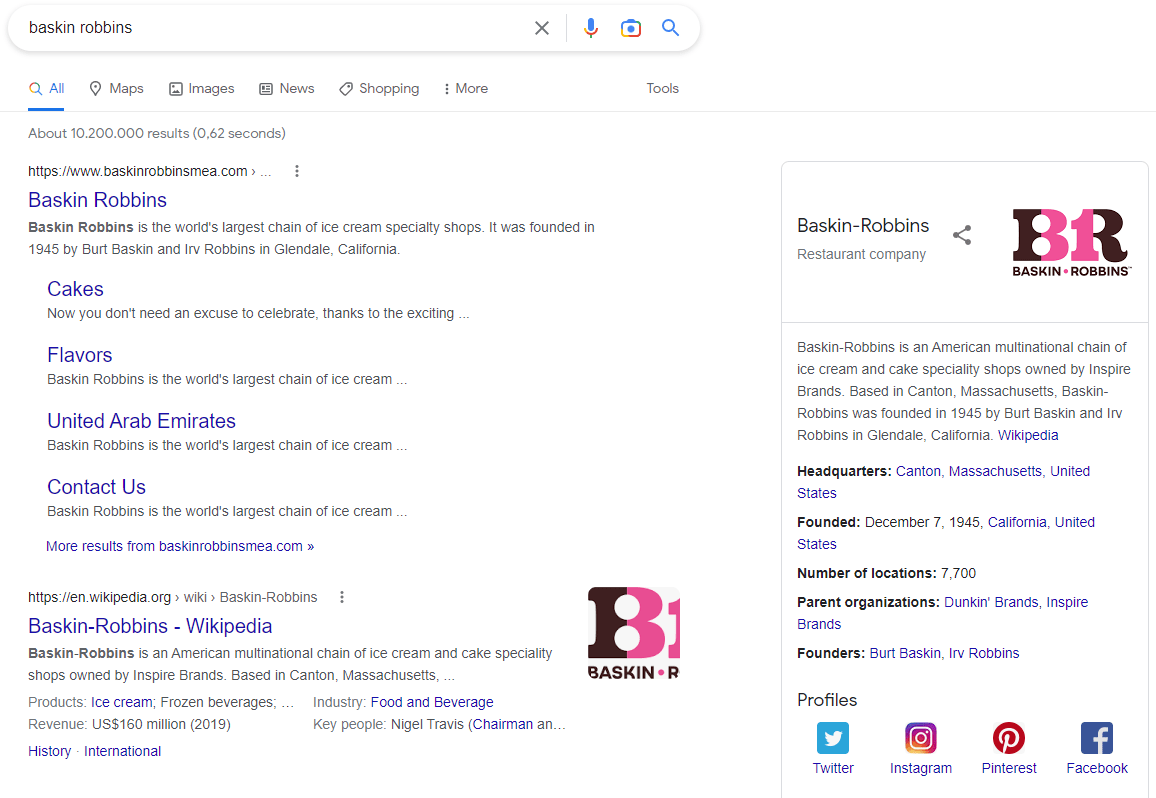1156x798 pixels.
Task: Start voice search with the microphone icon
Action: click(x=591, y=28)
